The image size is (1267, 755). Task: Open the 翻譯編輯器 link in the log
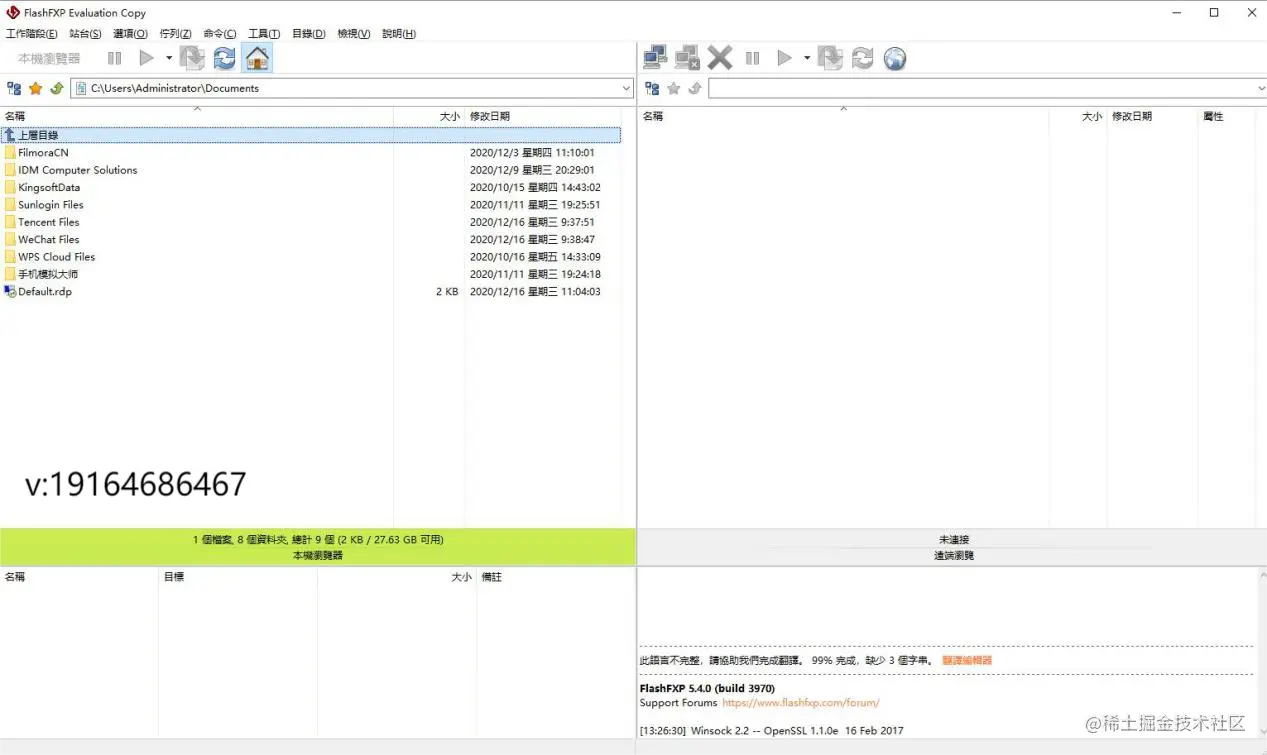click(967, 660)
